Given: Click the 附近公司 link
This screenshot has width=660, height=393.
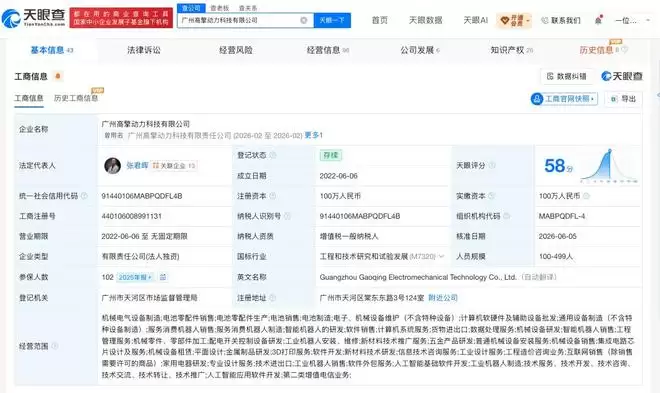Looking at the screenshot, I should pyautogui.click(x=443, y=297).
